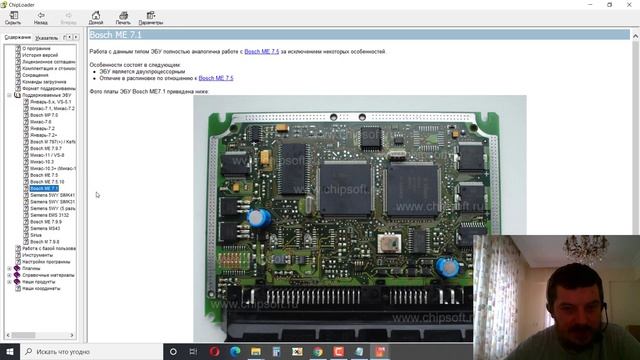The image size is (640, 360).
Task: Click the Вперед (Forward) toolbar arrow
Action: pos(68,18)
